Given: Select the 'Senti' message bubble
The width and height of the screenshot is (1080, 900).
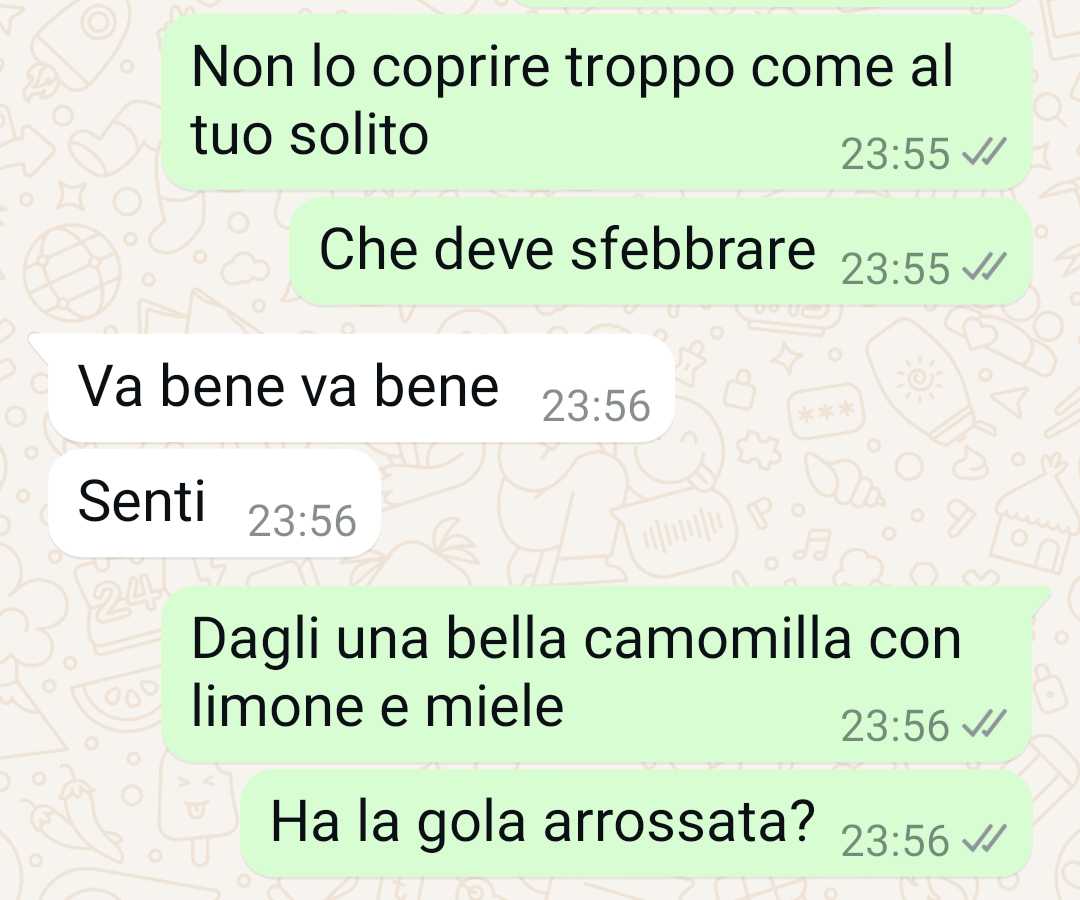Looking at the screenshot, I should click(214, 503).
